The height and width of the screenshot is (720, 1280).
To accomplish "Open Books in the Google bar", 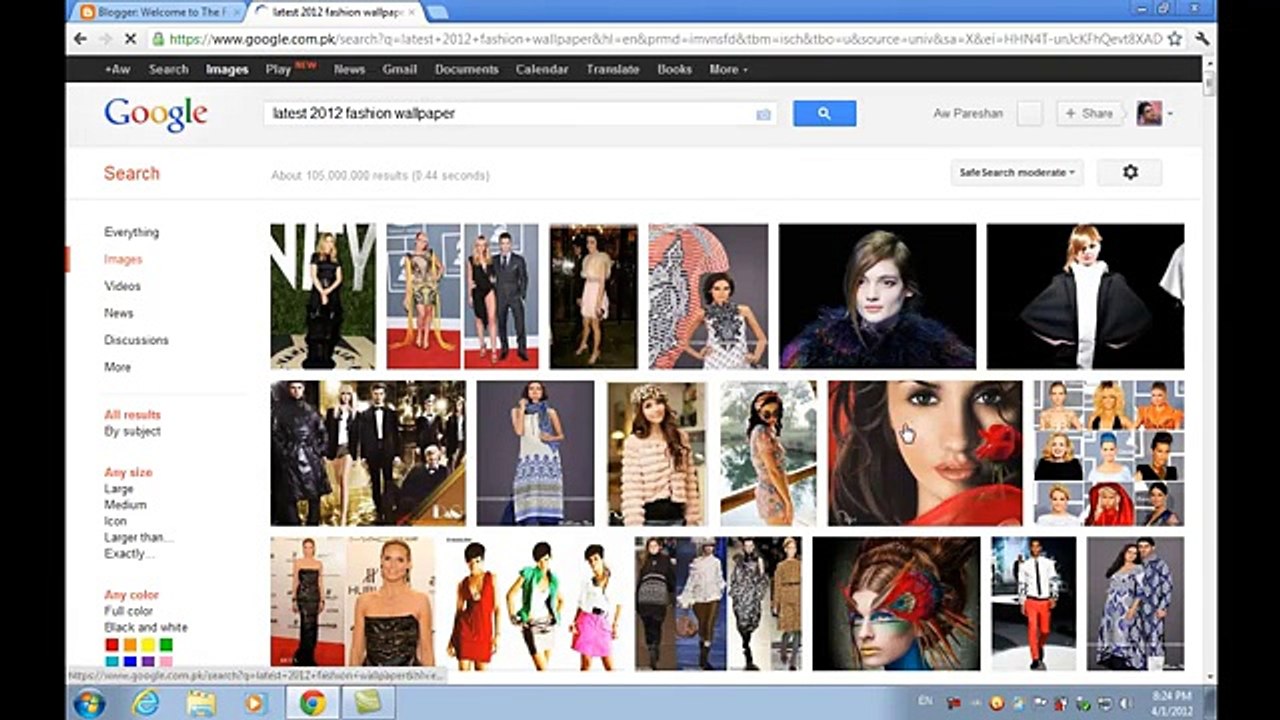I will [674, 69].
